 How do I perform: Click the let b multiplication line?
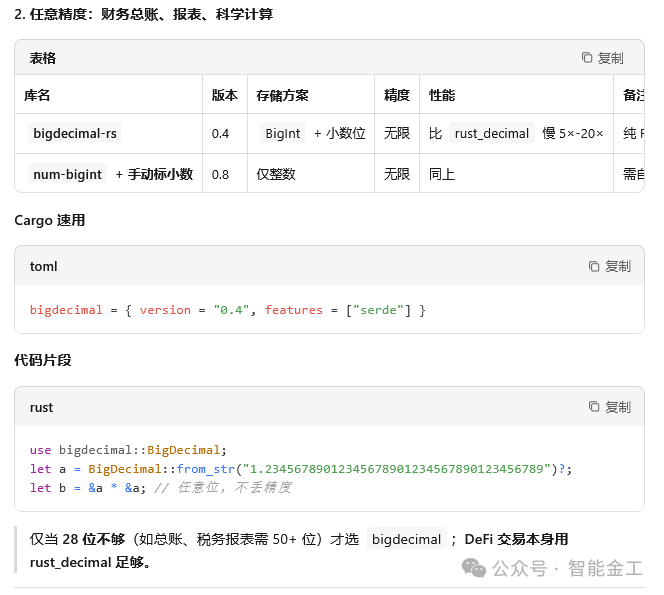161,488
